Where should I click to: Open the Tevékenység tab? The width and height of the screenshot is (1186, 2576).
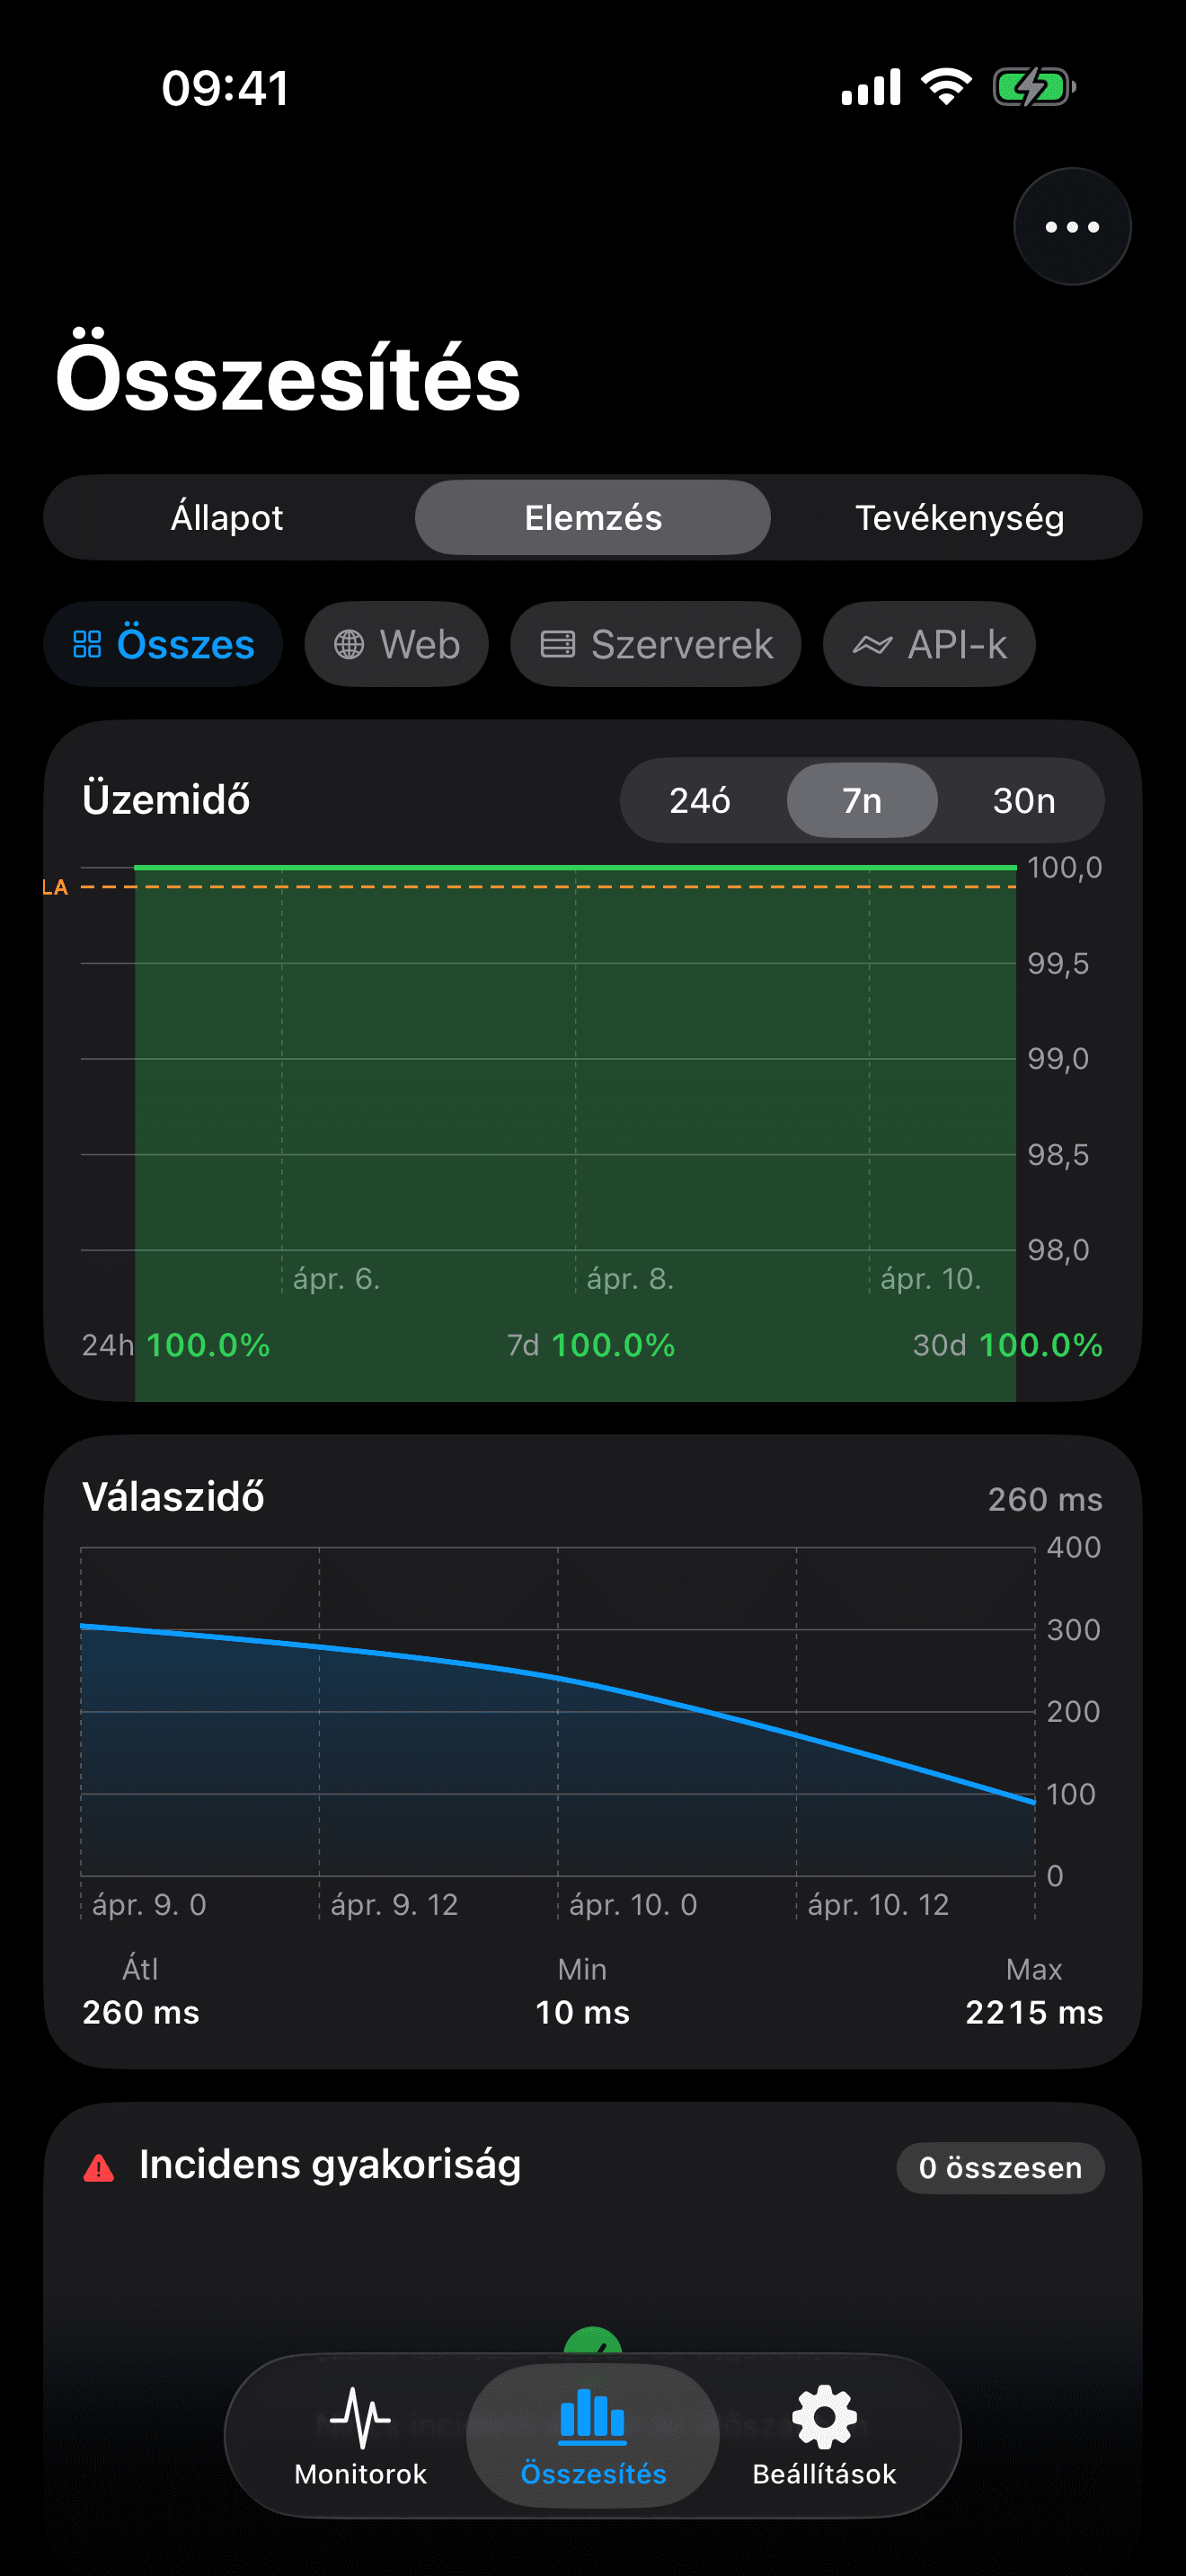pyautogui.click(x=959, y=518)
